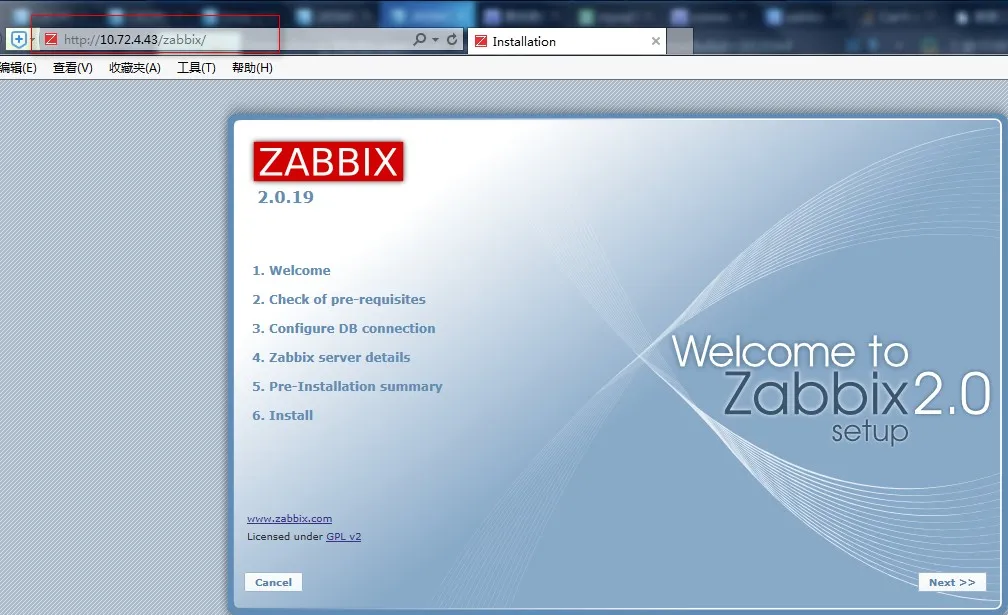Open the 收藏夹(A) menu
The width and height of the screenshot is (1008, 615).
point(135,67)
